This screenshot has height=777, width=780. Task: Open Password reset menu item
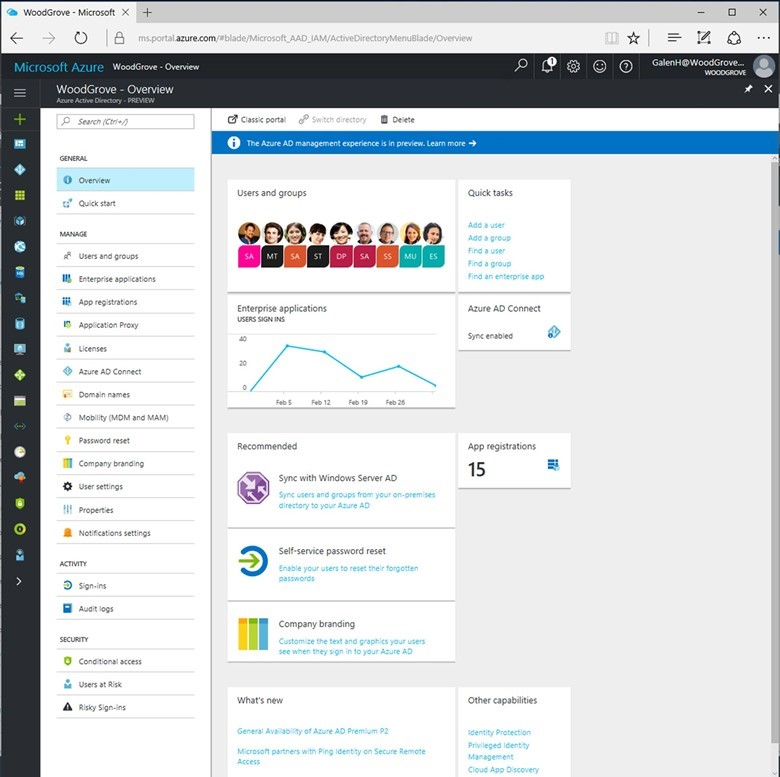point(125,440)
